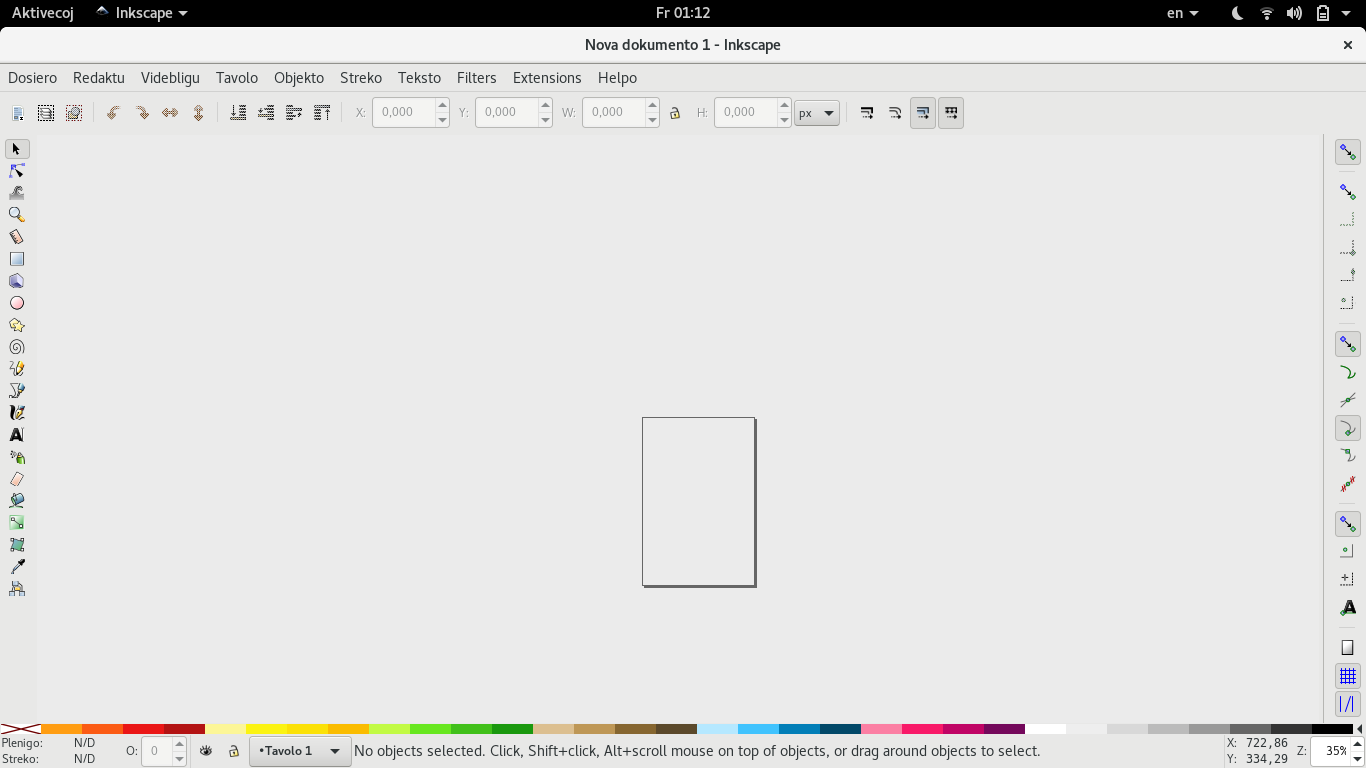
Task: Click Aktivecoj in the top bar
Action: tap(42, 13)
